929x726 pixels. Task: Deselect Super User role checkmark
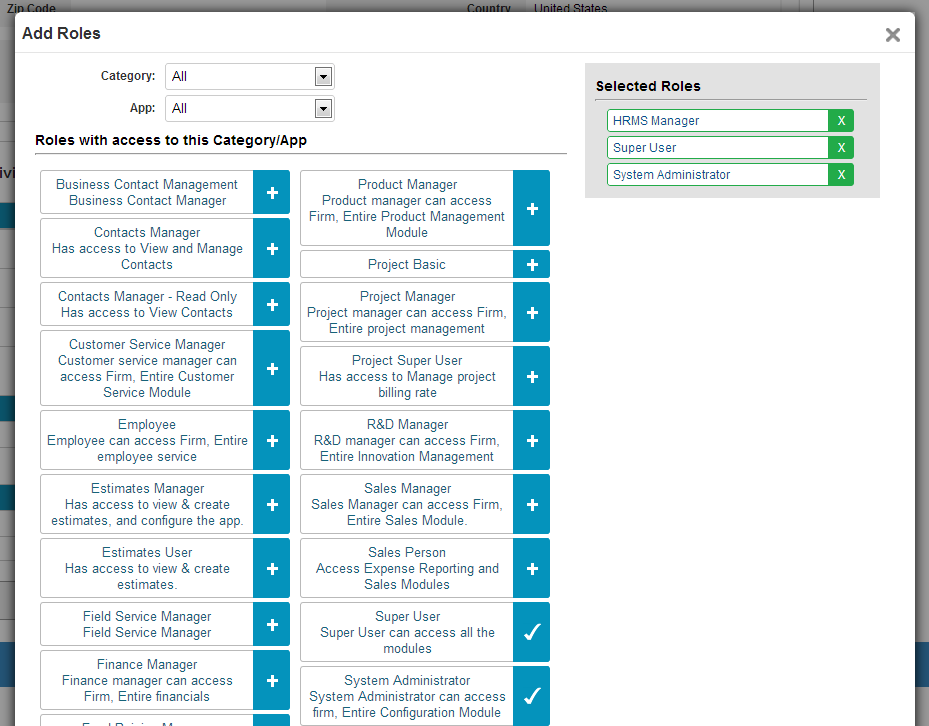click(x=531, y=632)
